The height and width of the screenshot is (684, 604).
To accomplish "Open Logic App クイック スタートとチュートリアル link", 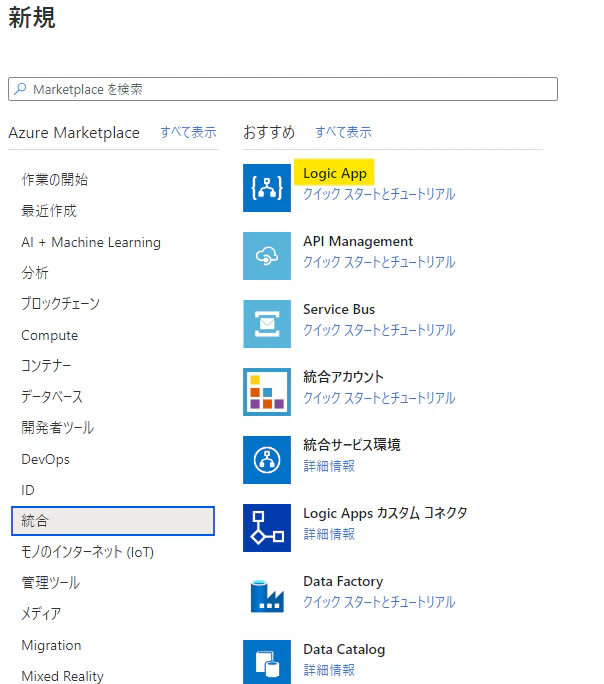I will (379, 194).
